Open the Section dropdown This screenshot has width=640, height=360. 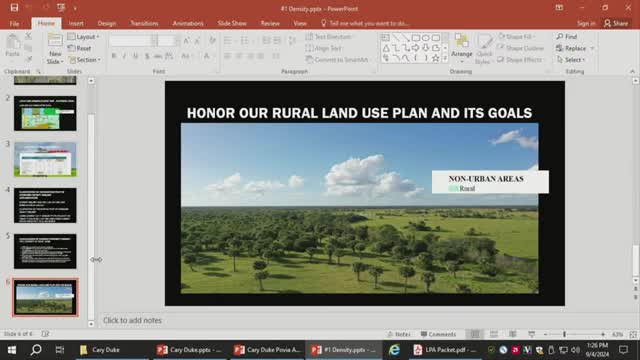pyautogui.click(x=84, y=60)
